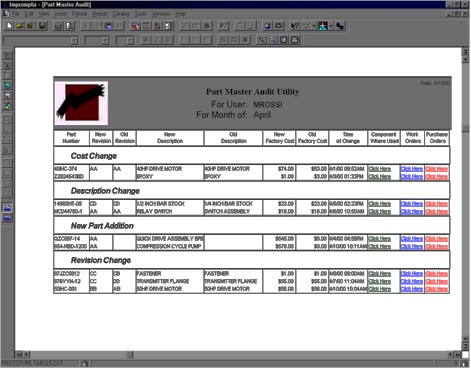Screen dimensions: 471x369
Task: Click the Print toolbar icon
Action: click(x=58, y=26)
